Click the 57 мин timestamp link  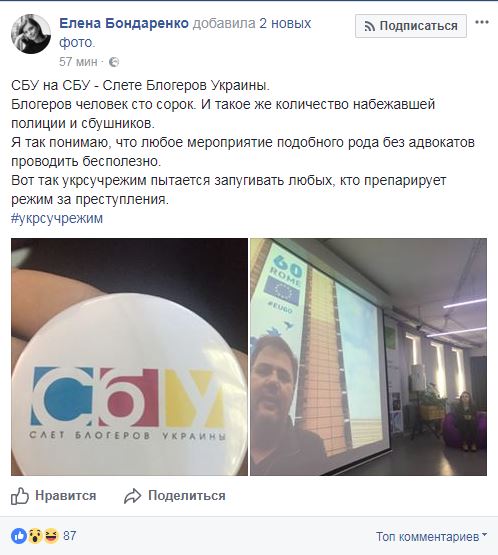(x=78, y=62)
